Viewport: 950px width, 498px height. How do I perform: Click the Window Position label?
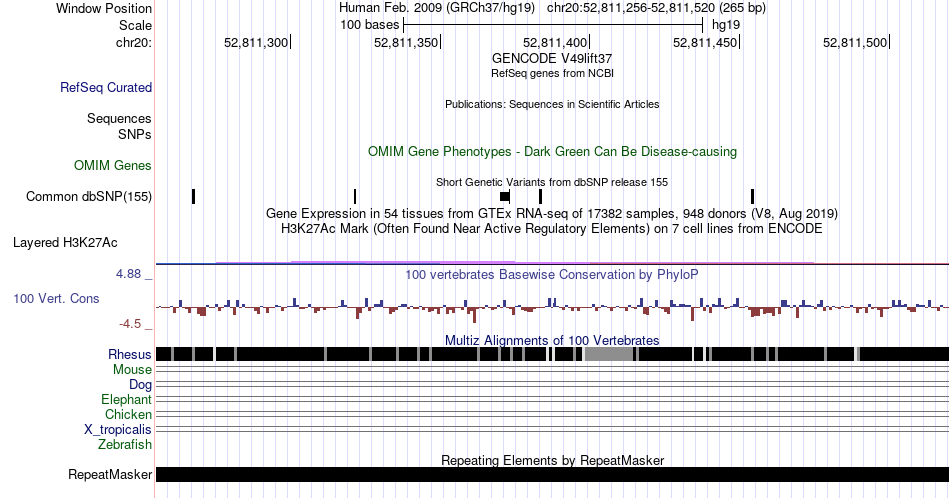(104, 8)
